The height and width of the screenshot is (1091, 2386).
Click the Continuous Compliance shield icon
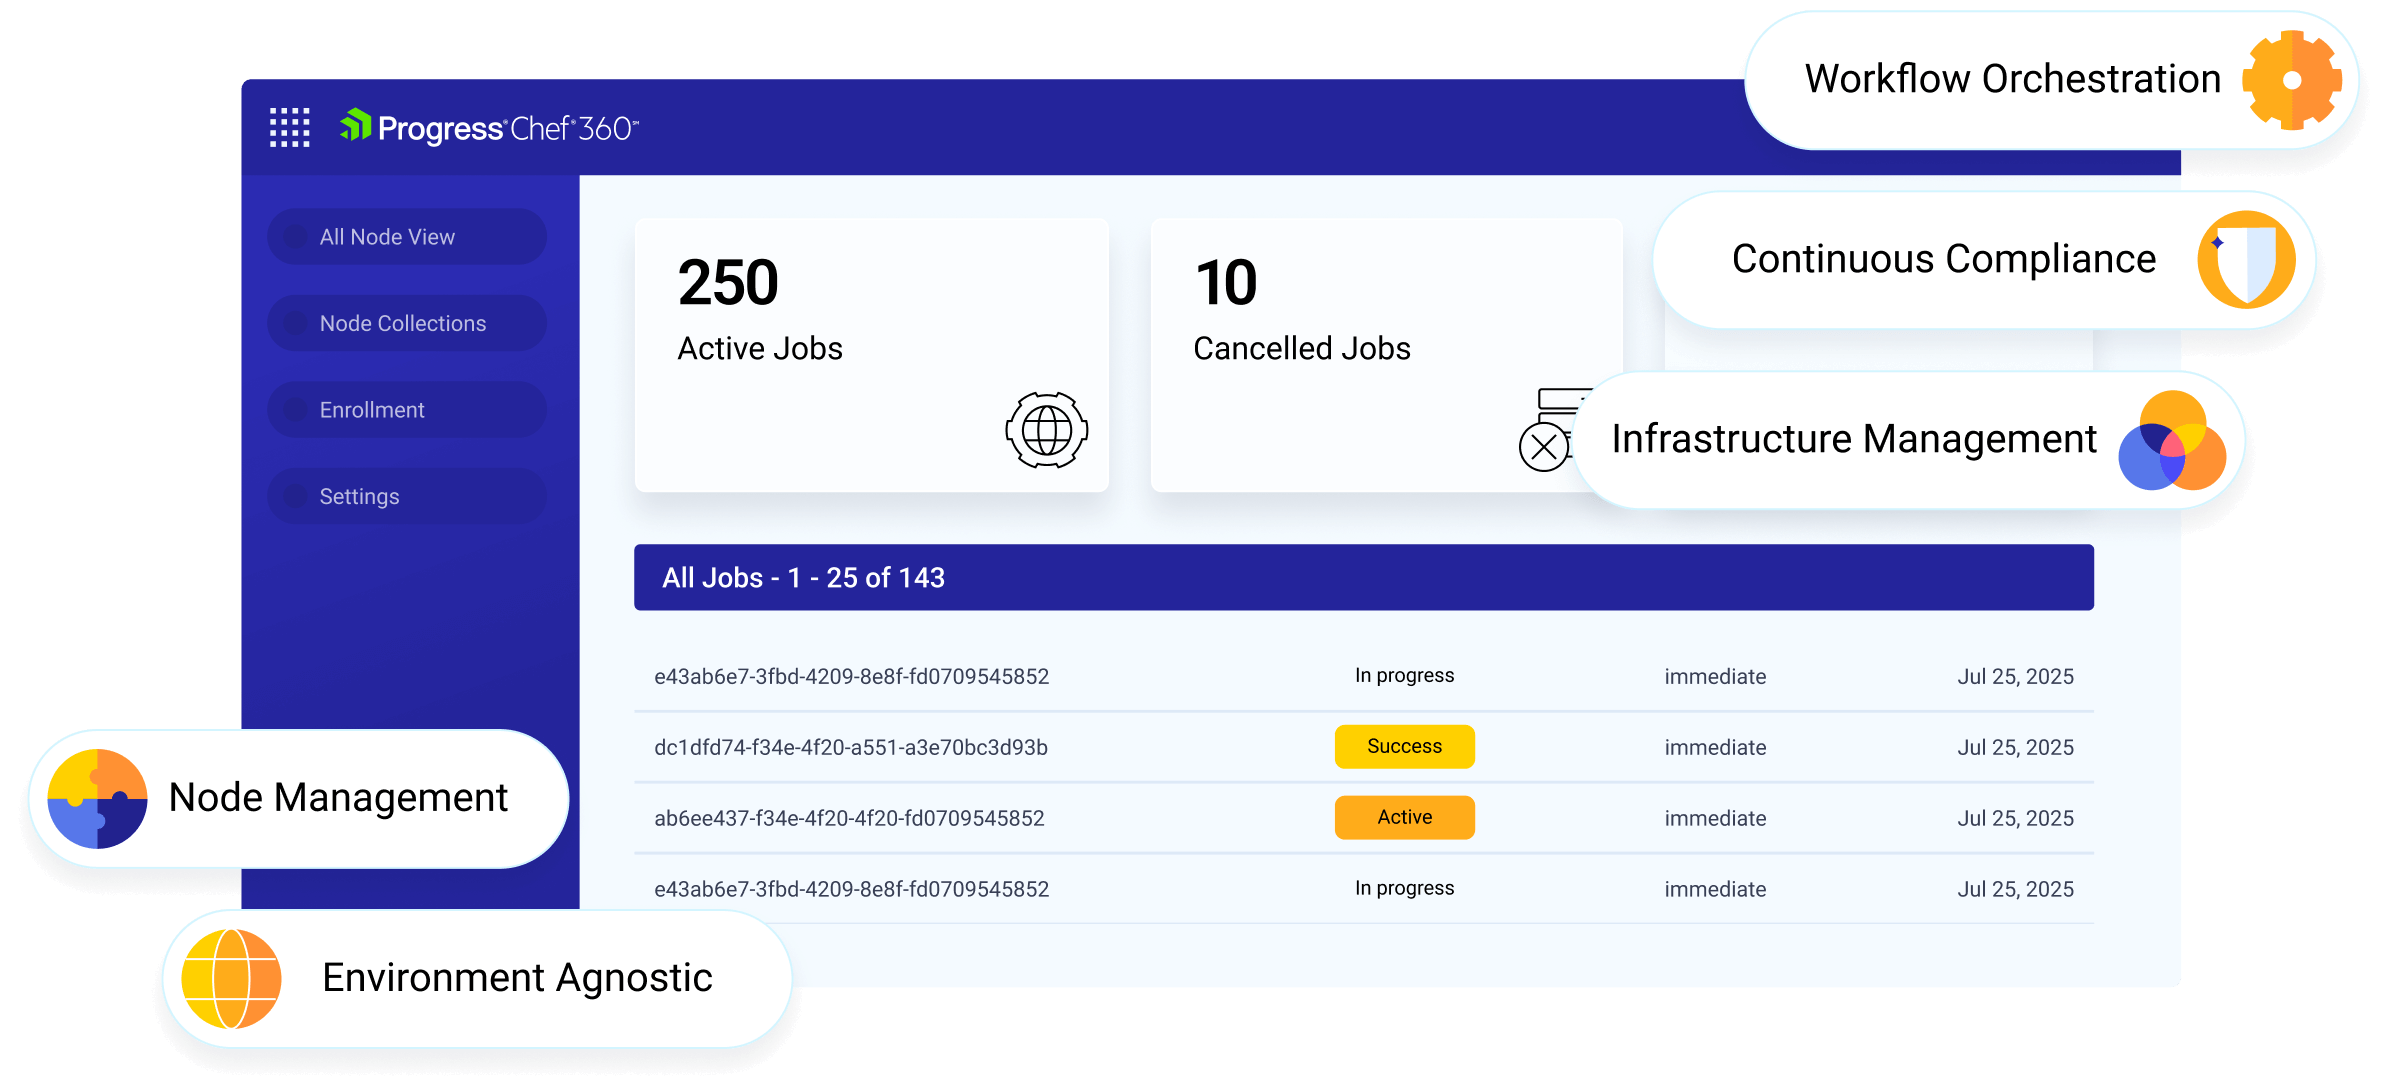pos(2245,260)
